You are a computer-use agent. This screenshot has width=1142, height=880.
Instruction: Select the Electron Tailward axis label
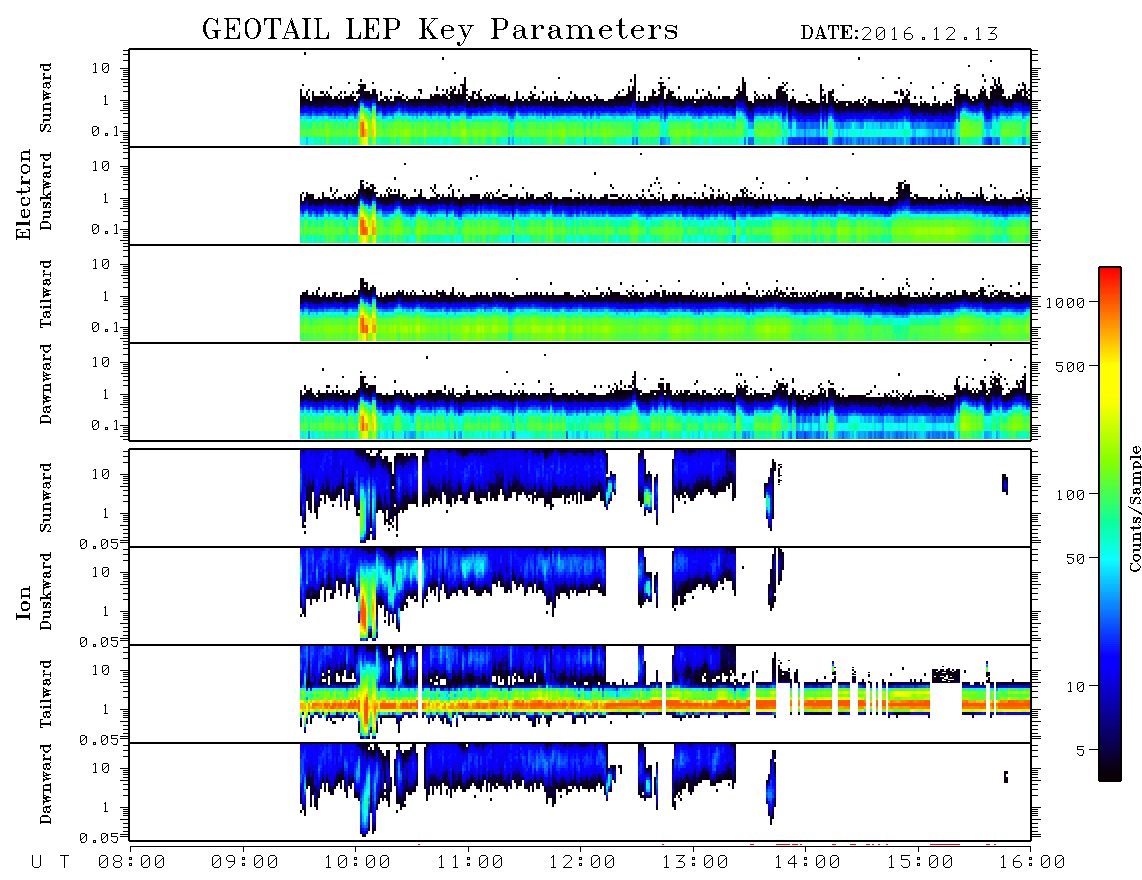[x=45, y=294]
